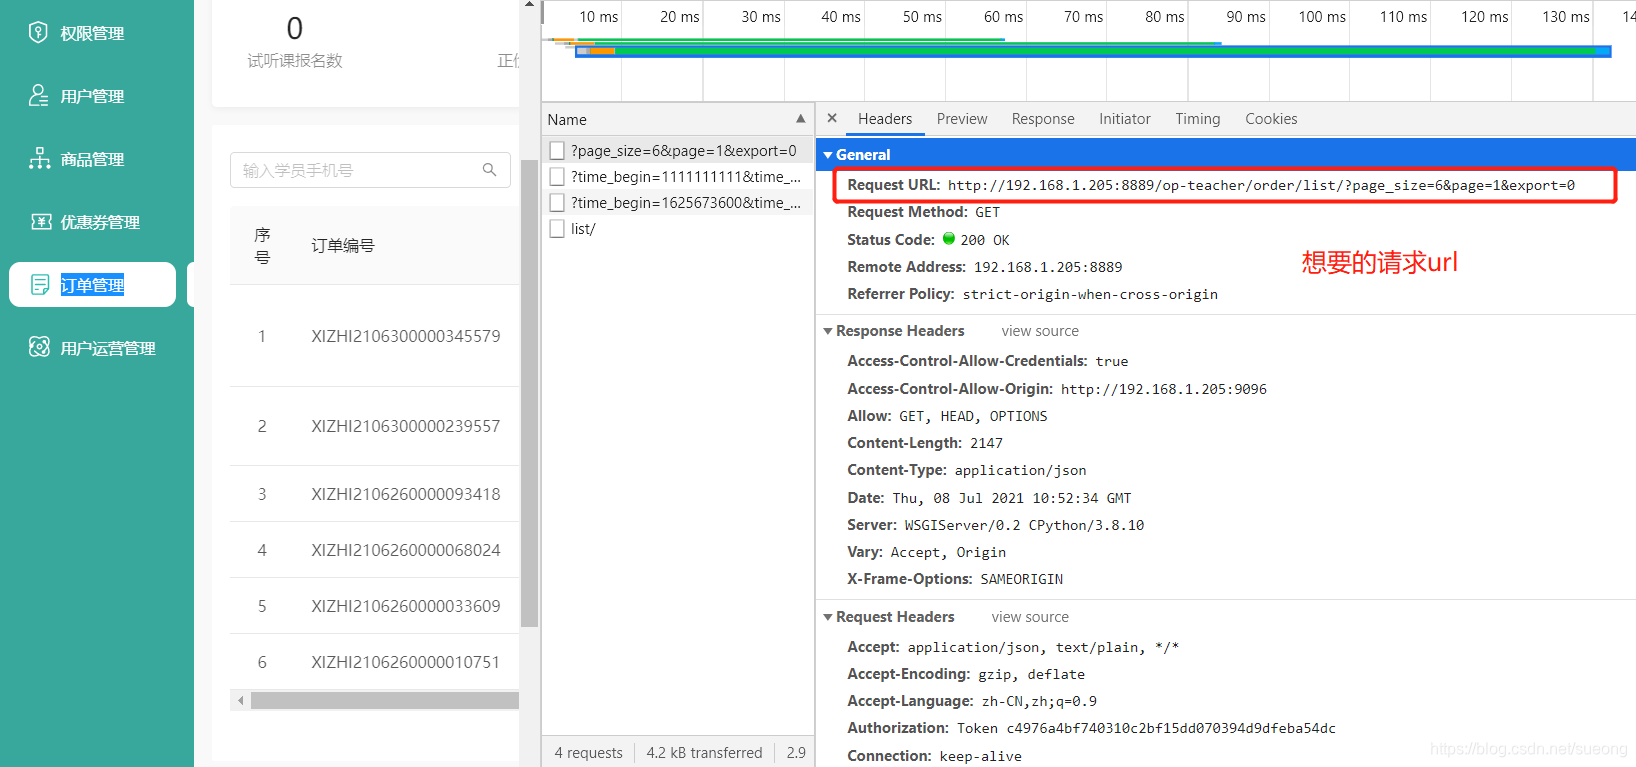Switch to the Timing tab
Image resolution: width=1636 pixels, height=767 pixels.
tap(1198, 119)
